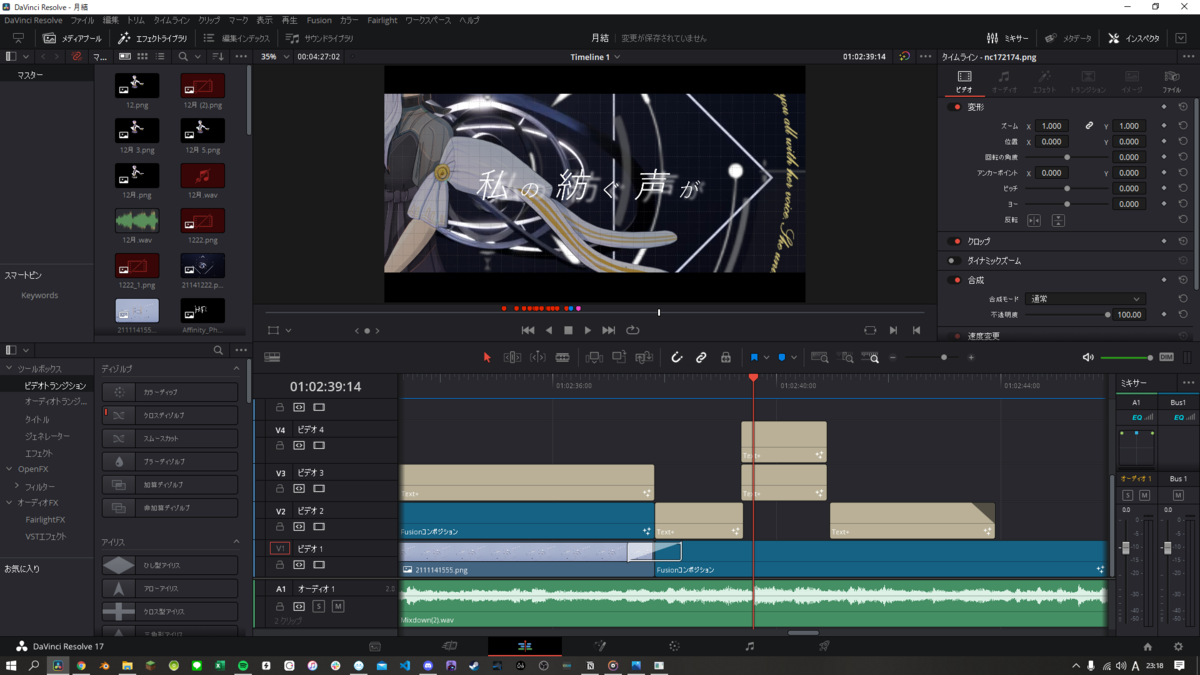Screen dimensions: 1200x675
Task: Open Spotify from the Windows taskbar
Action: [x=243, y=665]
